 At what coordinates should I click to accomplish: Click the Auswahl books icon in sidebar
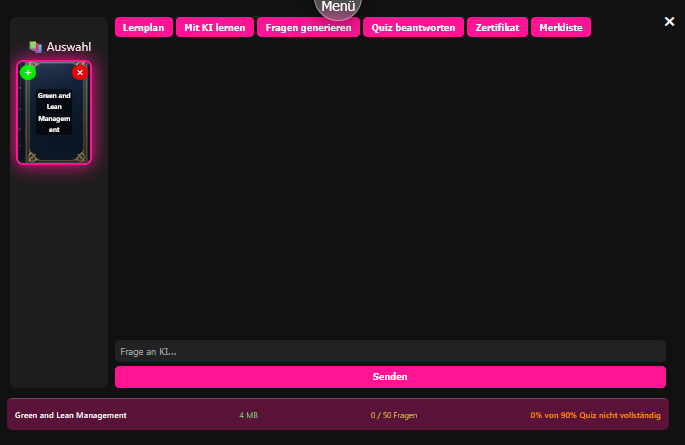click(35, 46)
